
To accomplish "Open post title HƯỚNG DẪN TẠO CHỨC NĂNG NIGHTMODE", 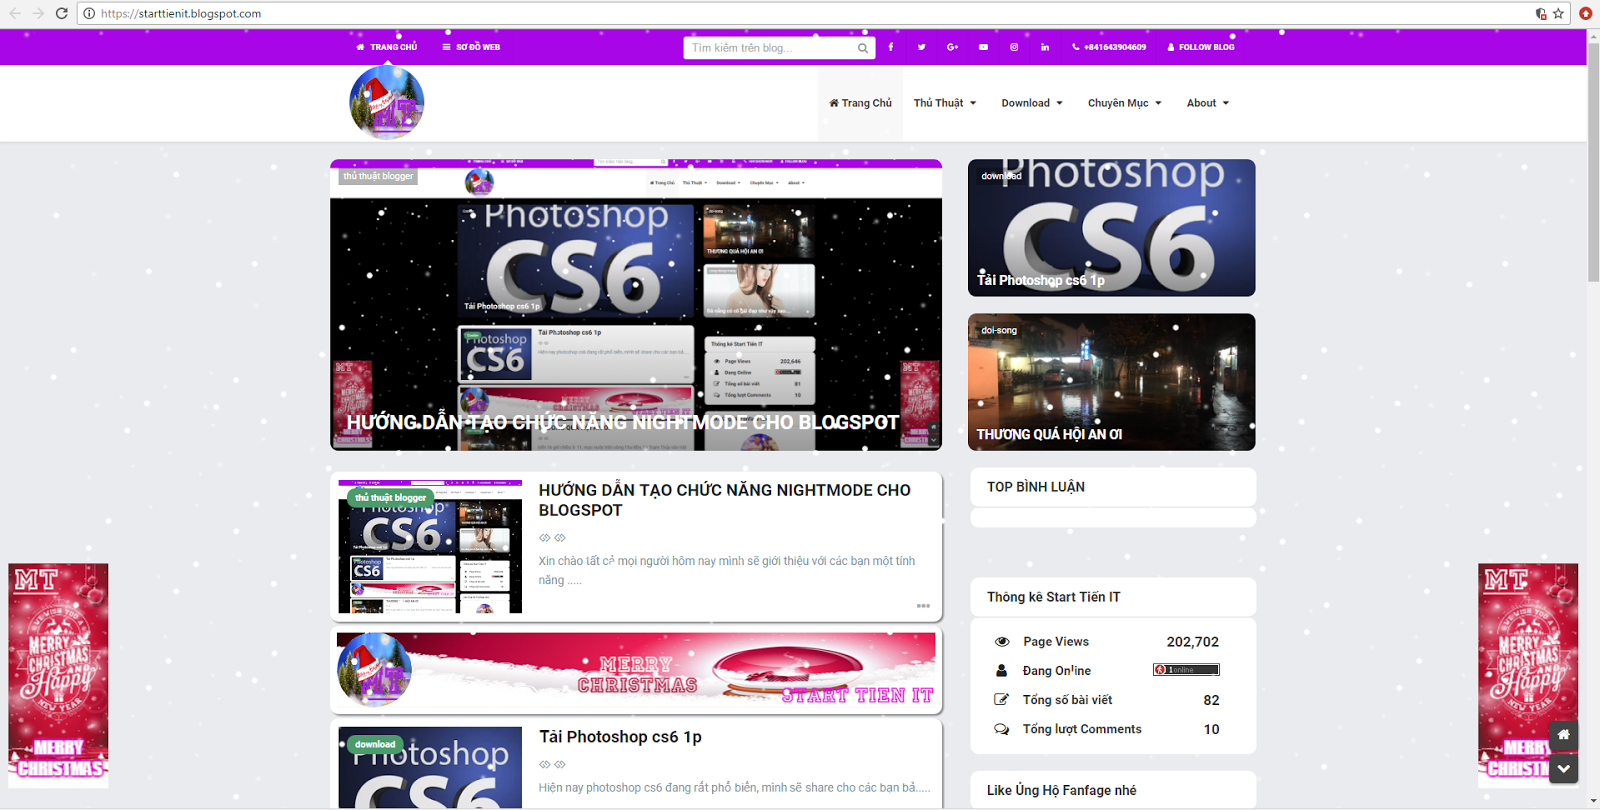I will click(725, 500).
